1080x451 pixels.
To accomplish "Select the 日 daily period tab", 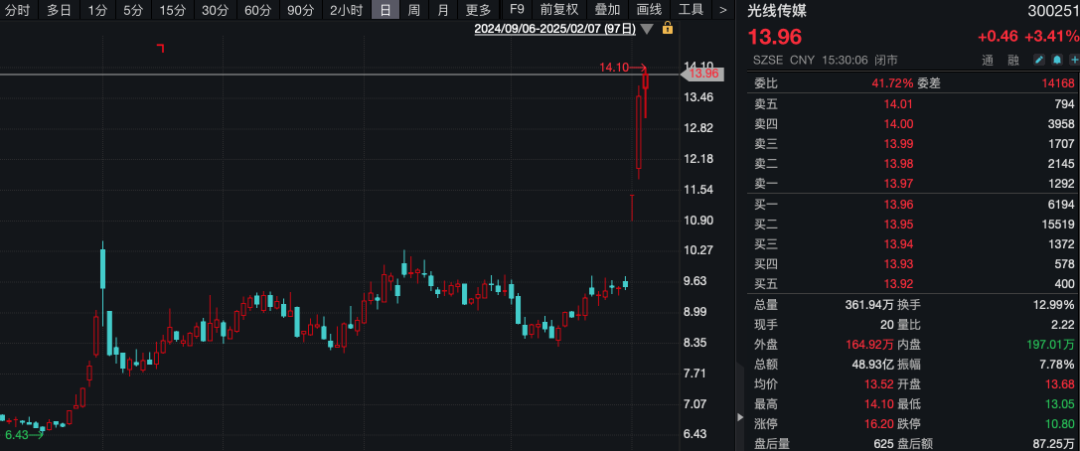I will 385,10.
